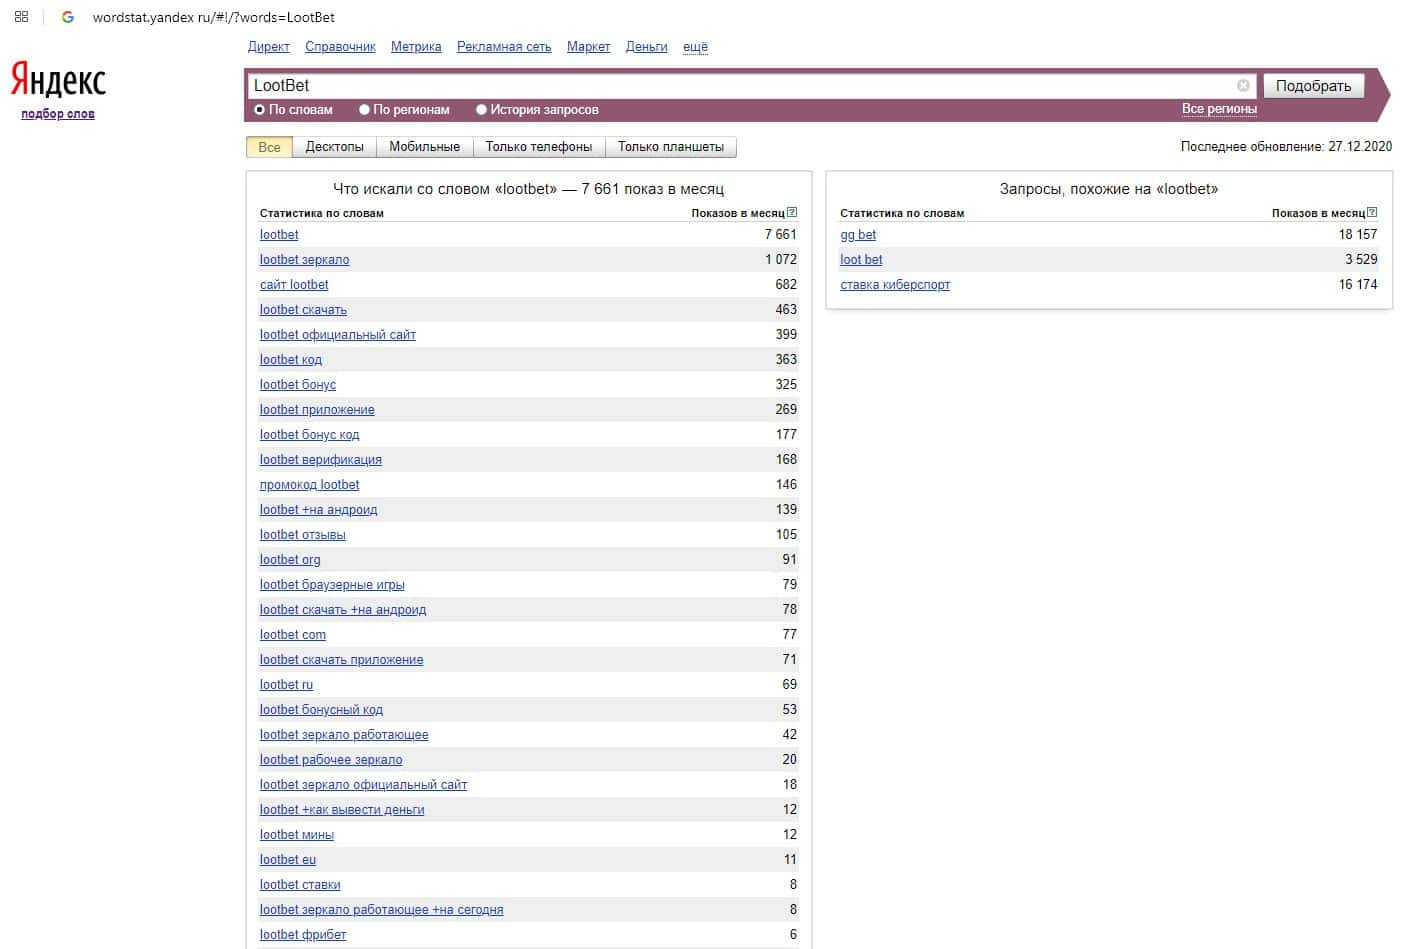Click the grid icon at top left
Viewport: 1408px width, 949px height.
click(21, 17)
